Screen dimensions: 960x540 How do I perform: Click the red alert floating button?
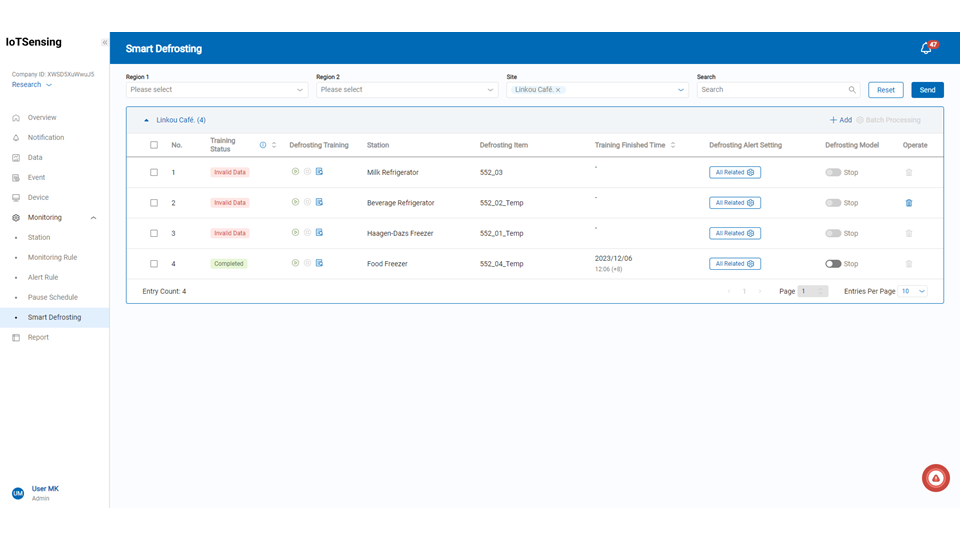click(935, 478)
